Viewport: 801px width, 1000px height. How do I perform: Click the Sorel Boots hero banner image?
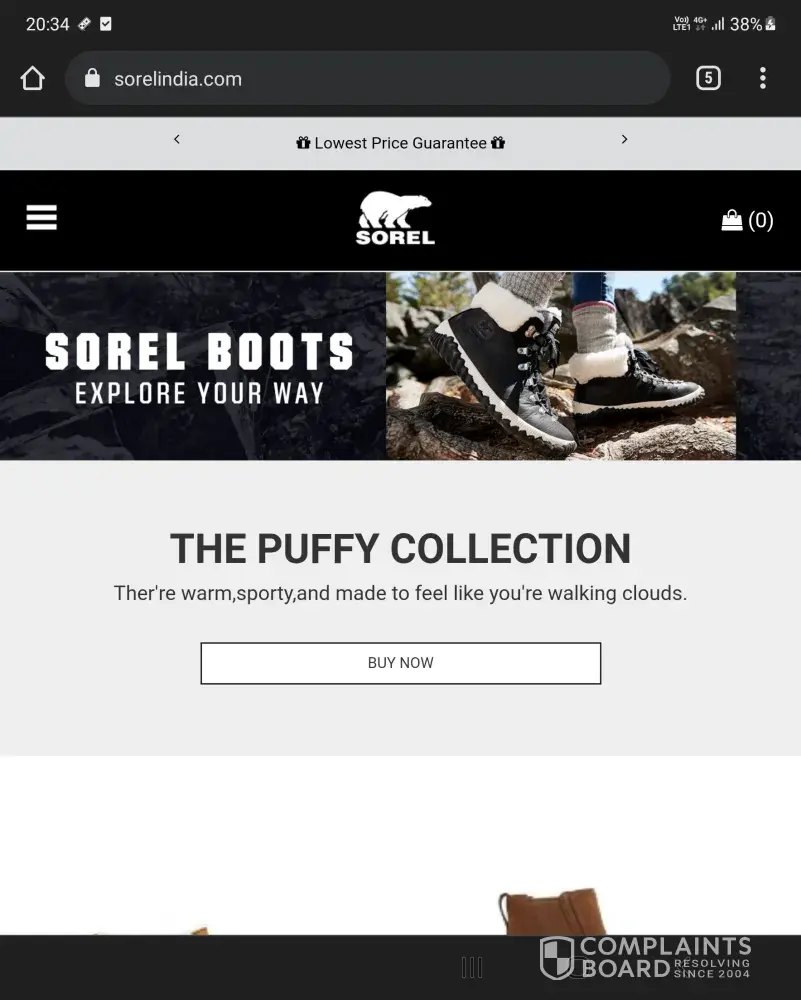pos(400,366)
